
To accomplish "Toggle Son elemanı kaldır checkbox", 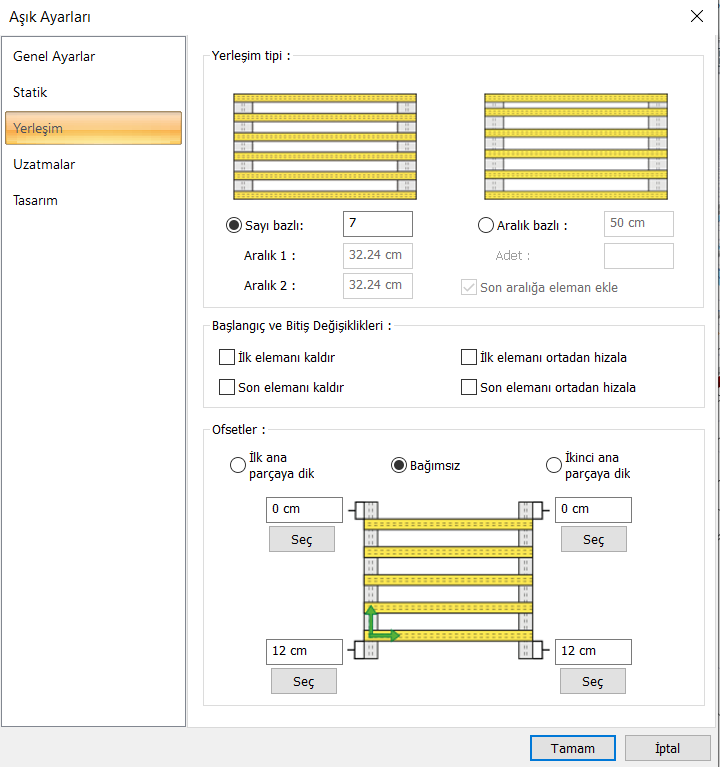I will click(226, 387).
